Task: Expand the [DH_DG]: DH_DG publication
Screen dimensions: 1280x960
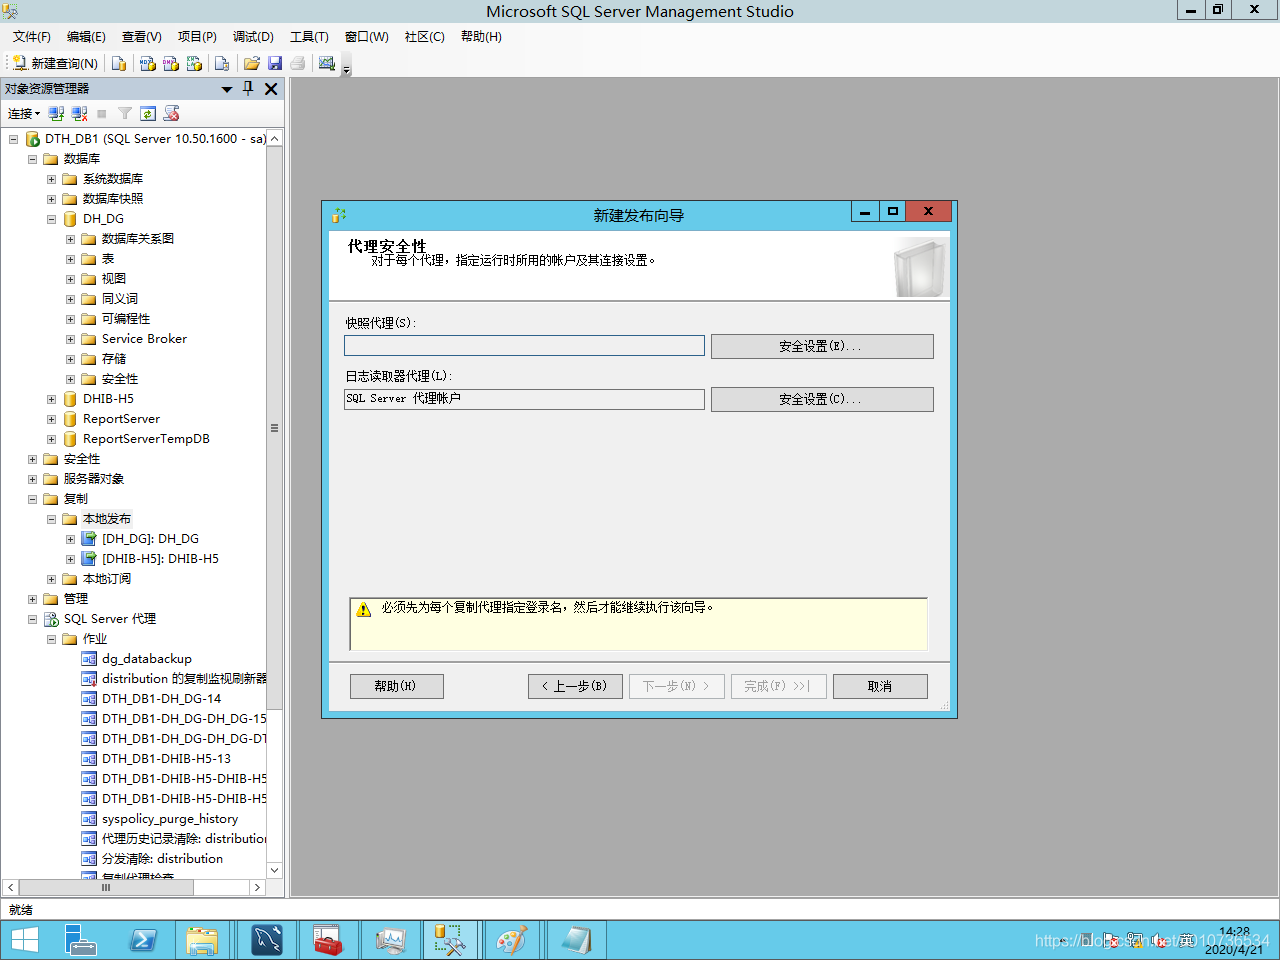Action: pos(70,539)
